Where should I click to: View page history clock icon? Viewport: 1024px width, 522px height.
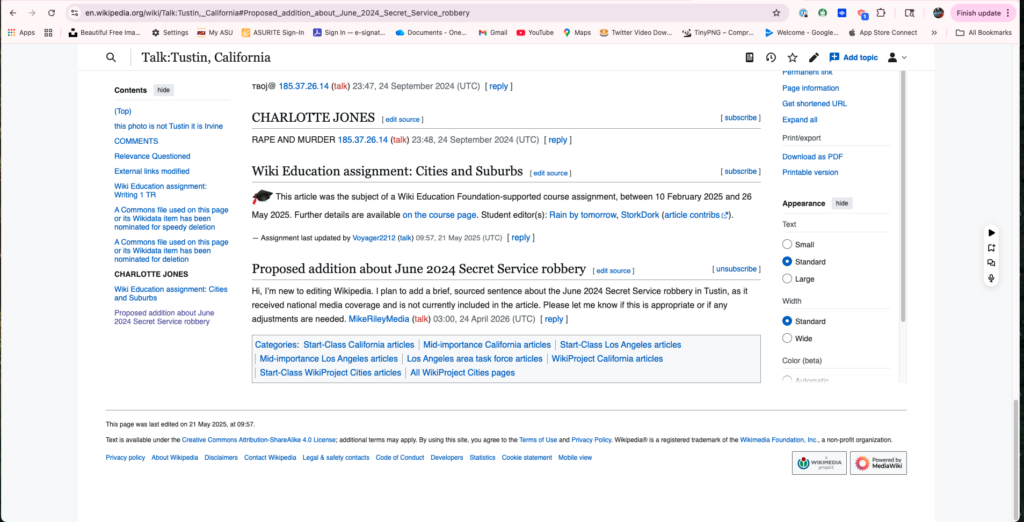click(x=771, y=57)
